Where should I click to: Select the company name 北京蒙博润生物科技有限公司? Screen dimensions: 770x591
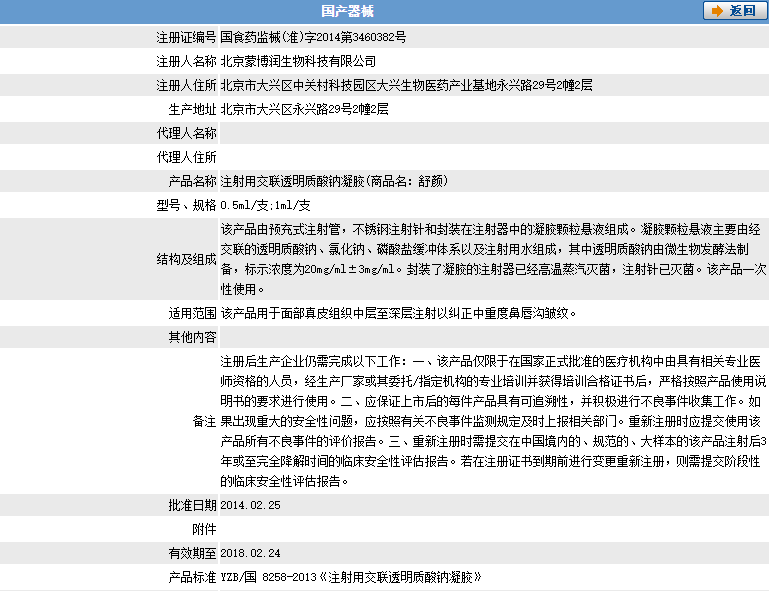(298, 61)
